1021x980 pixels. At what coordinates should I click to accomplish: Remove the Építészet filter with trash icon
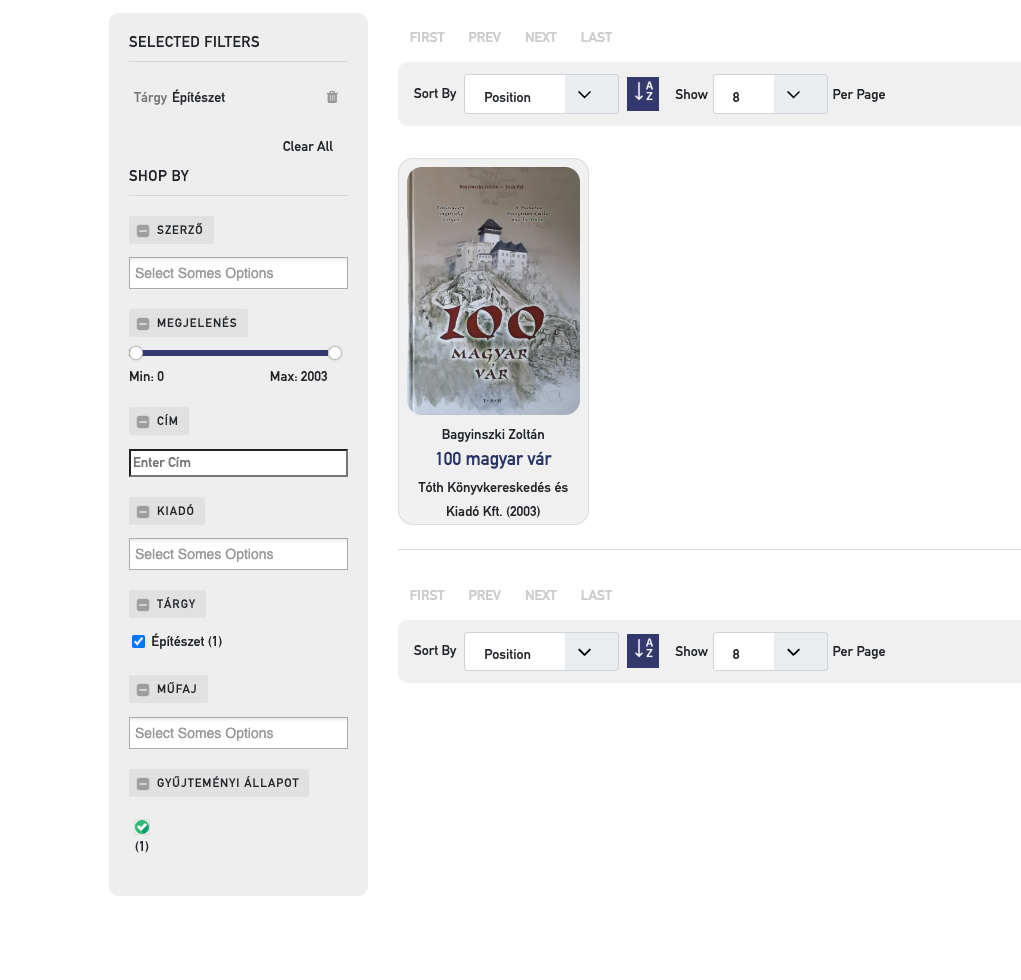(x=332, y=97)
